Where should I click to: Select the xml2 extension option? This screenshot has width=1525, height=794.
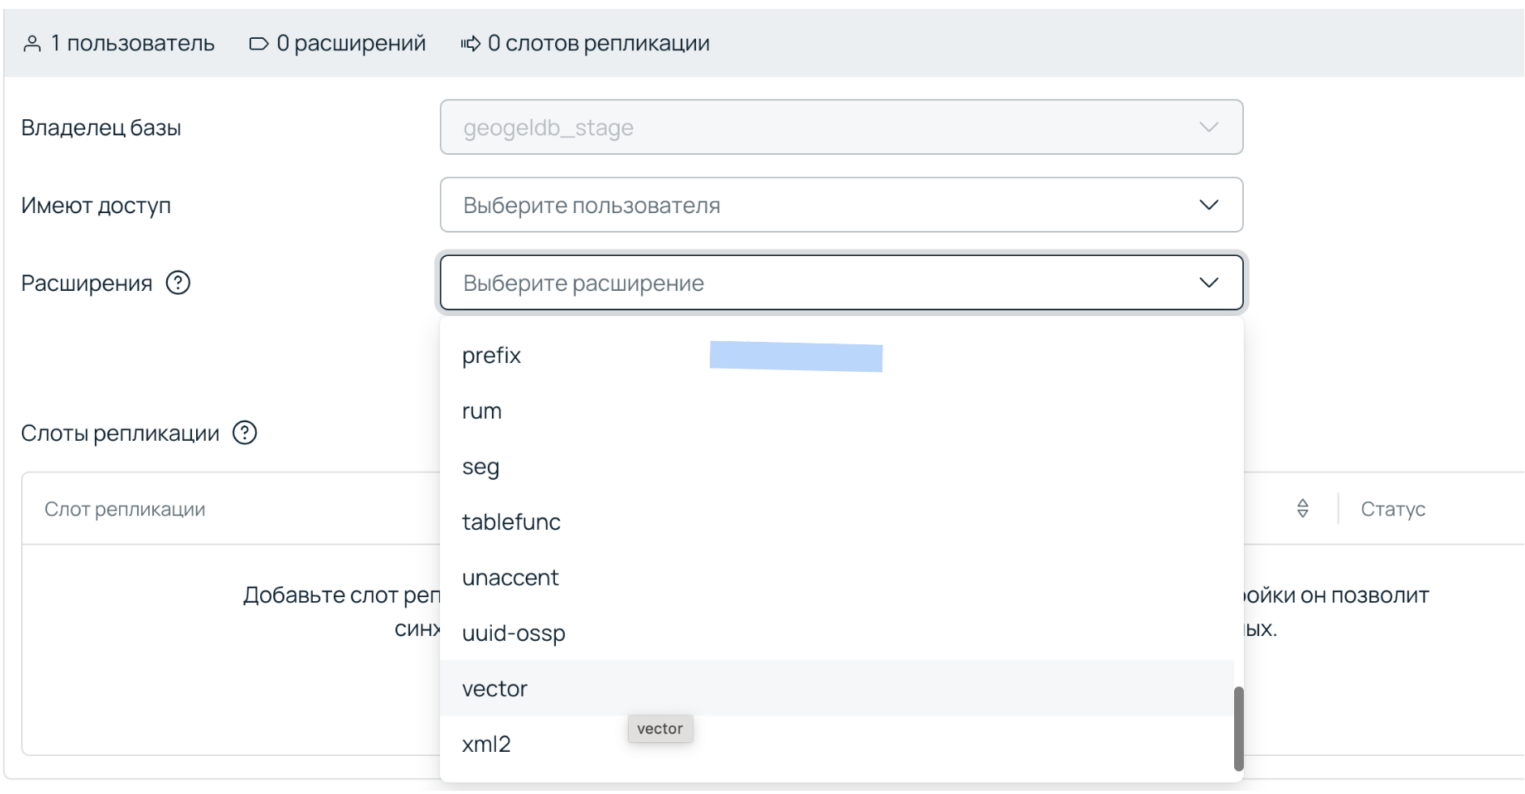[837, 744]
